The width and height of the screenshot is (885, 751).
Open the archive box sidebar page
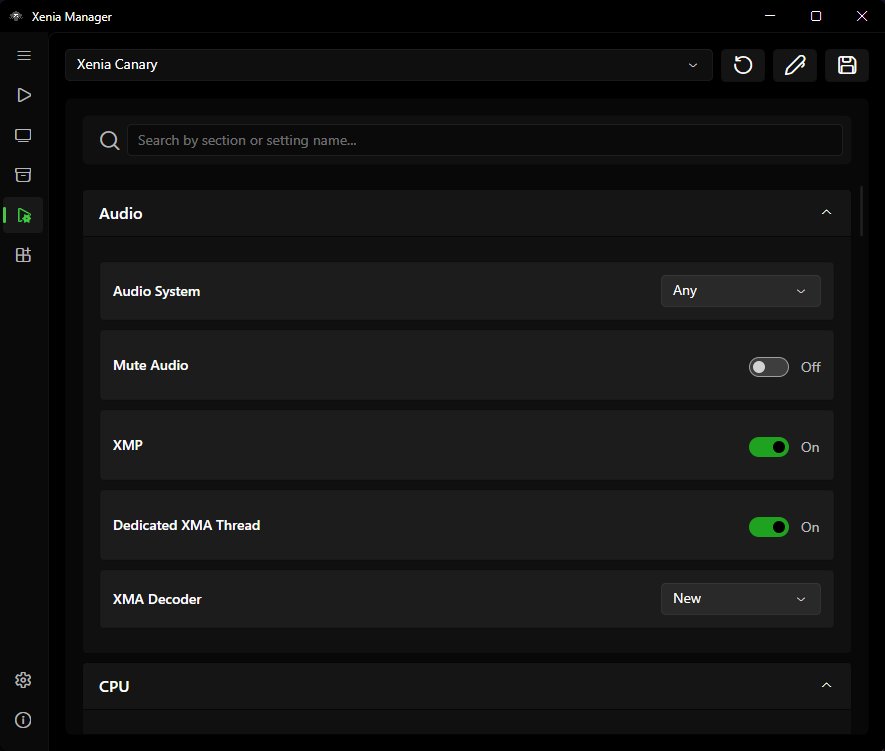pos(23,175)
